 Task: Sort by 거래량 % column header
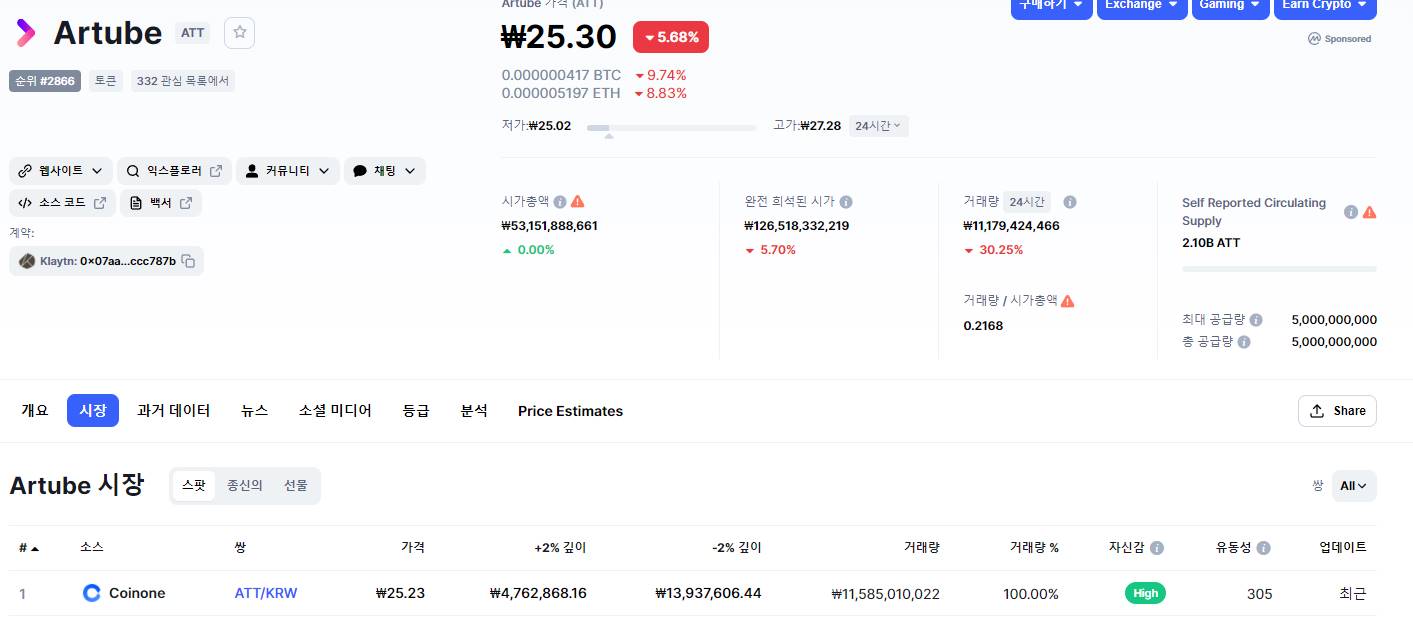tap(1034, 548)
